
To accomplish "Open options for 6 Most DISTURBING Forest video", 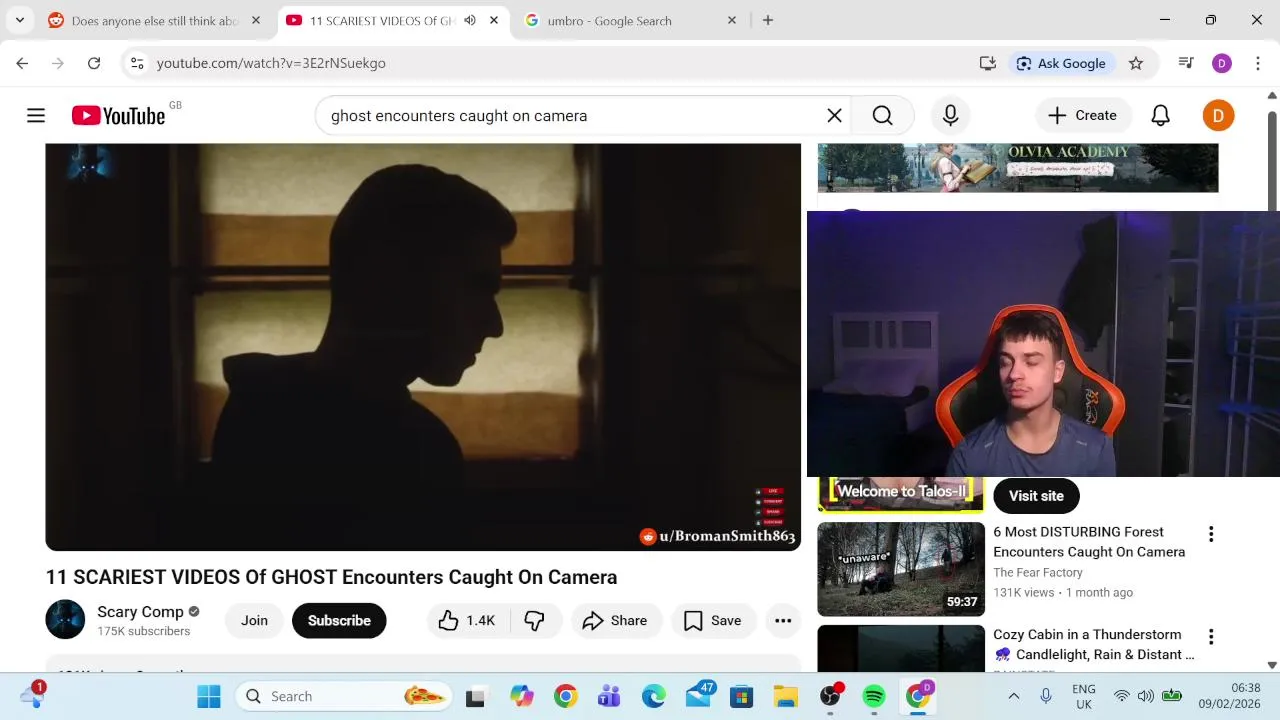I will coord(1211,534).
